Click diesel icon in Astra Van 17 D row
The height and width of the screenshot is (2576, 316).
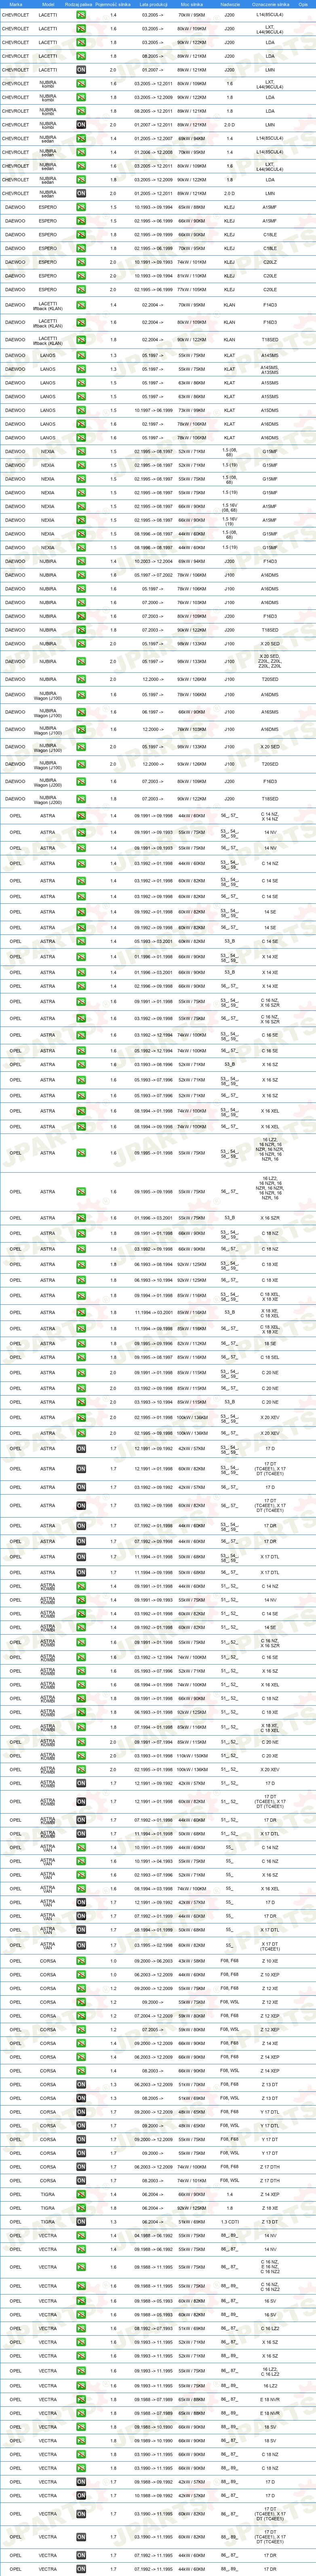81,1903
